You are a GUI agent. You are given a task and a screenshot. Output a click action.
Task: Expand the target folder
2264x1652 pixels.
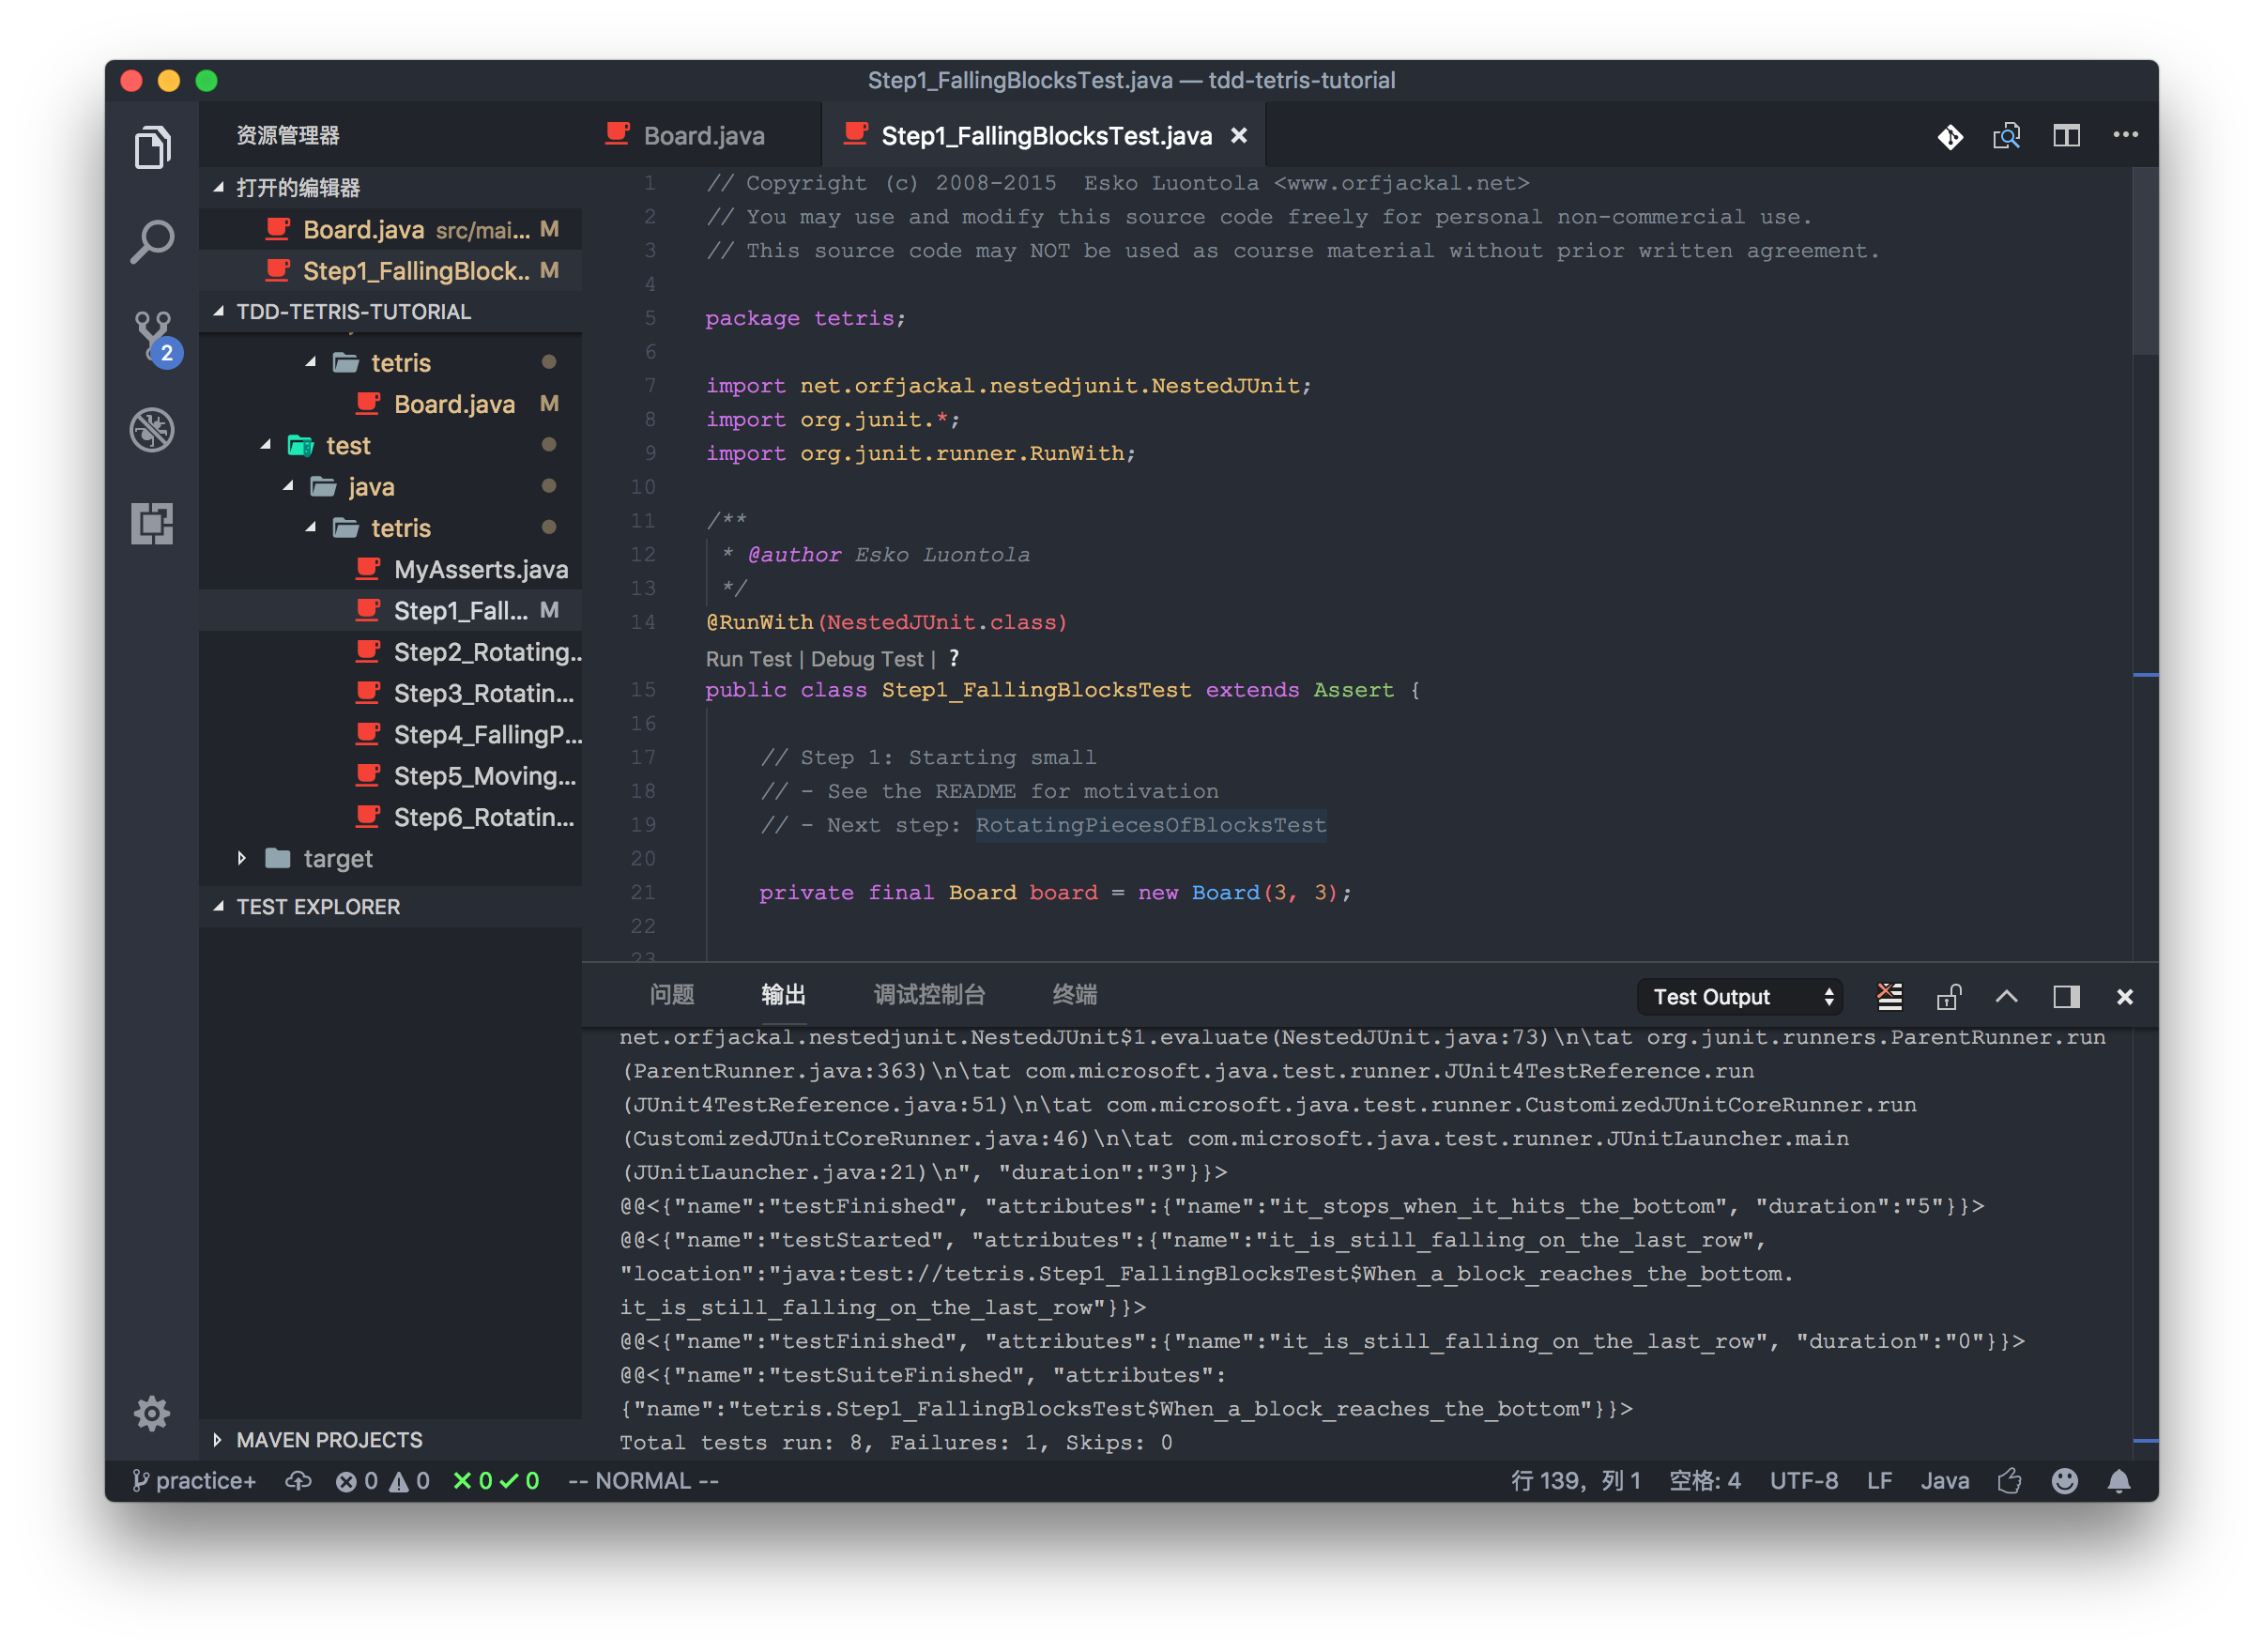243,858
